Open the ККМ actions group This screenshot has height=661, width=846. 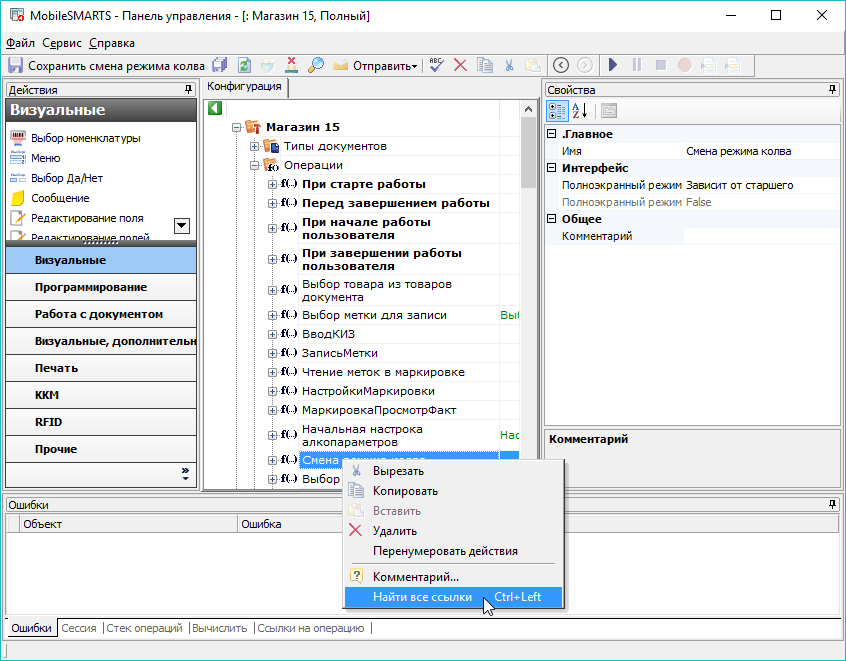coord(101,395)
